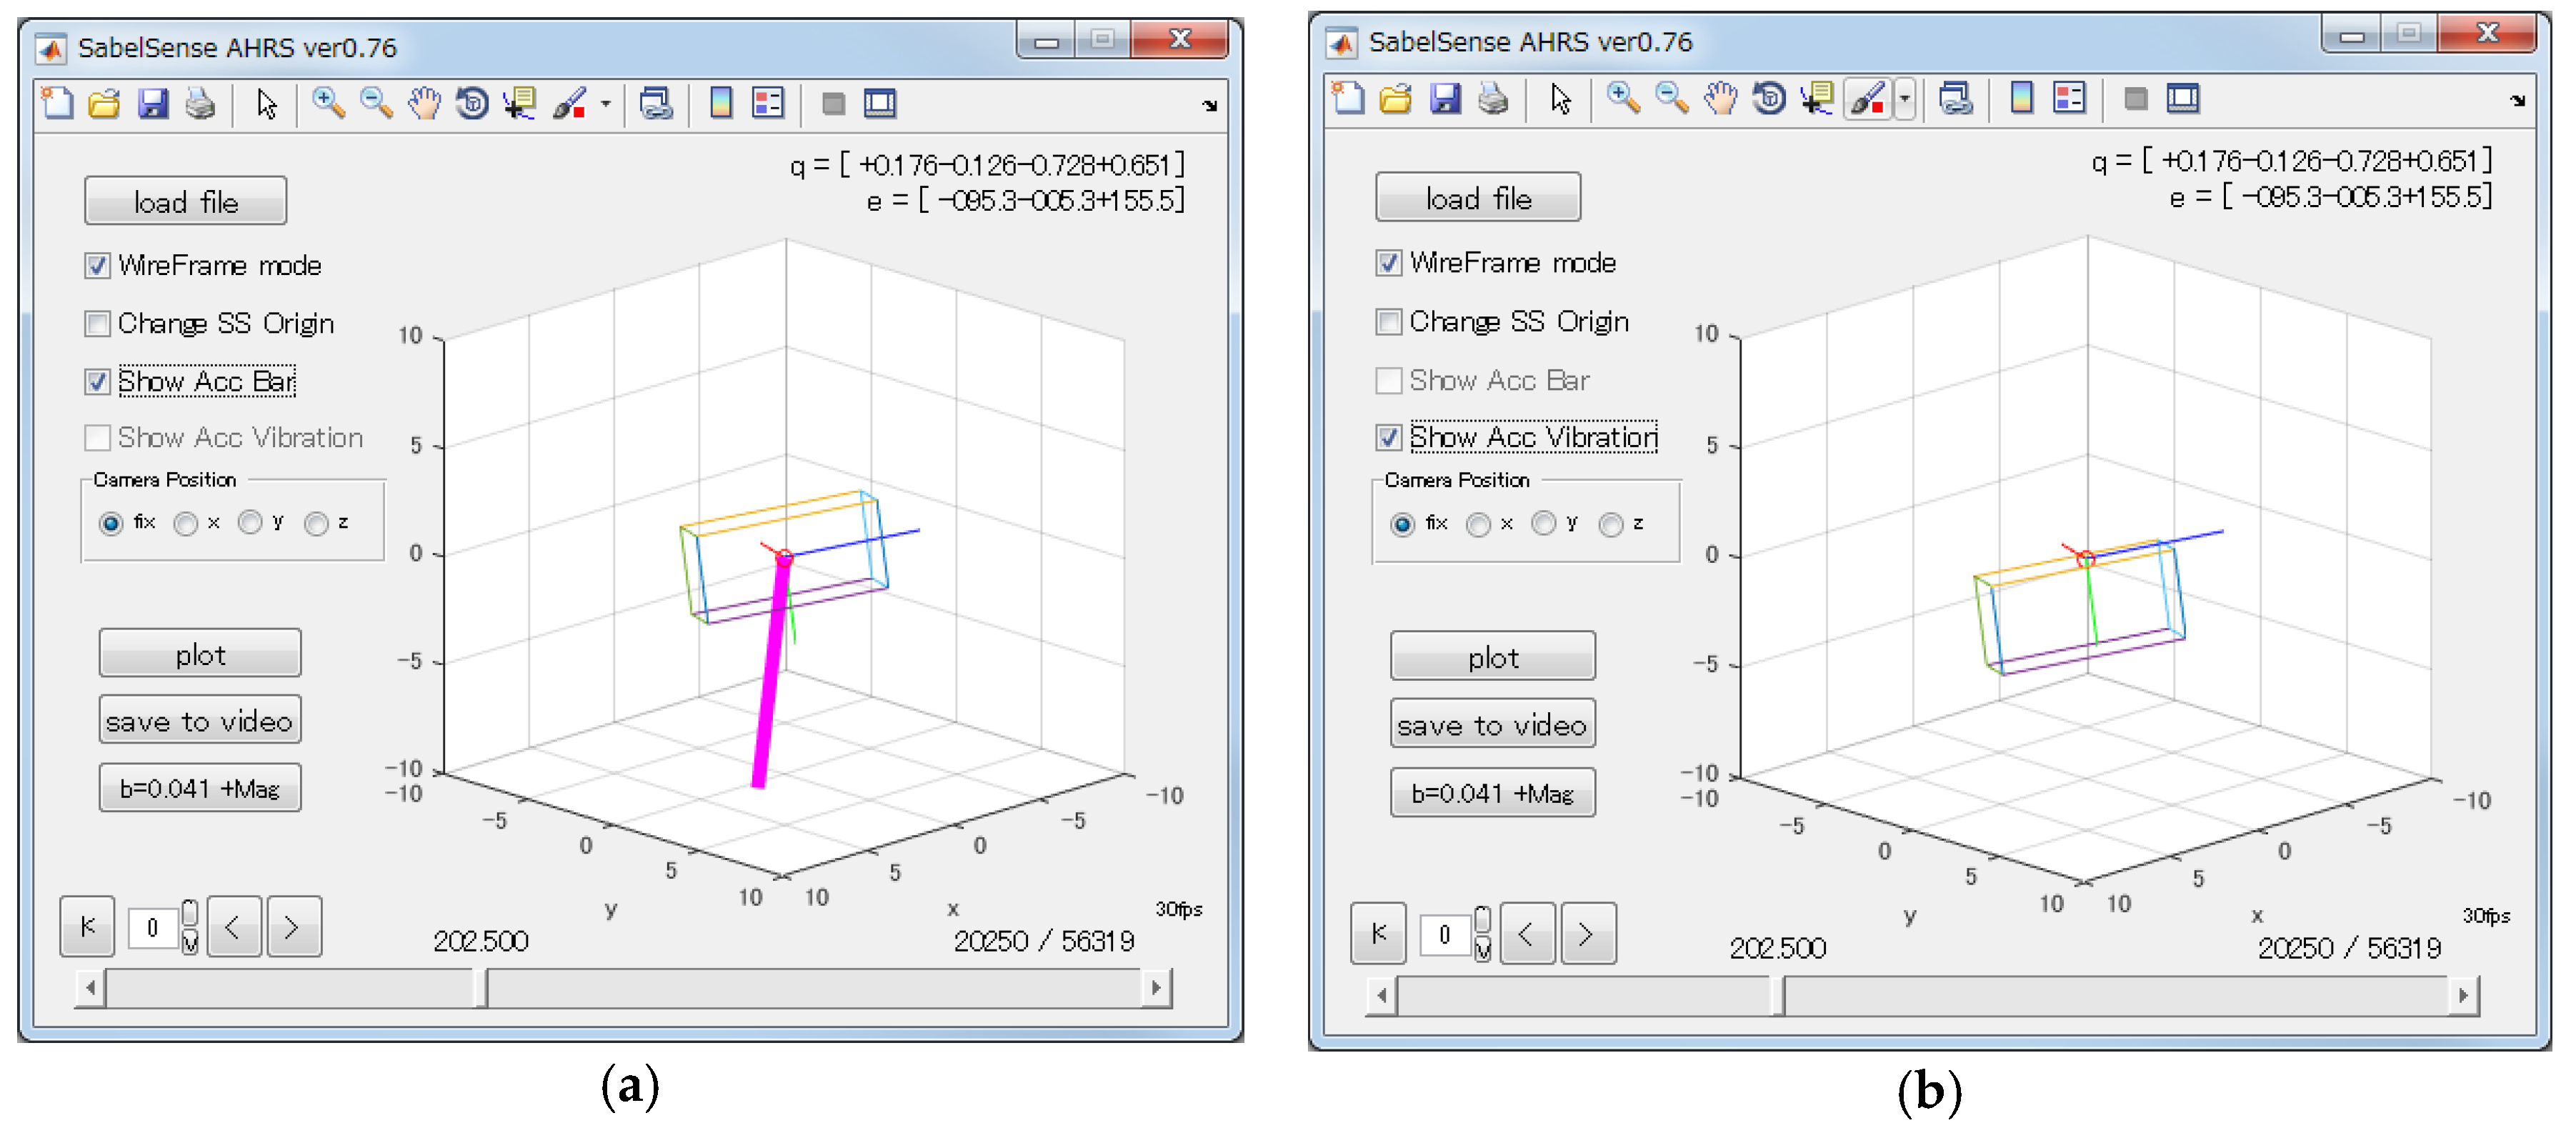Click Insert Colorbar icon in right window toolbar

click(x=2021, y=98)
